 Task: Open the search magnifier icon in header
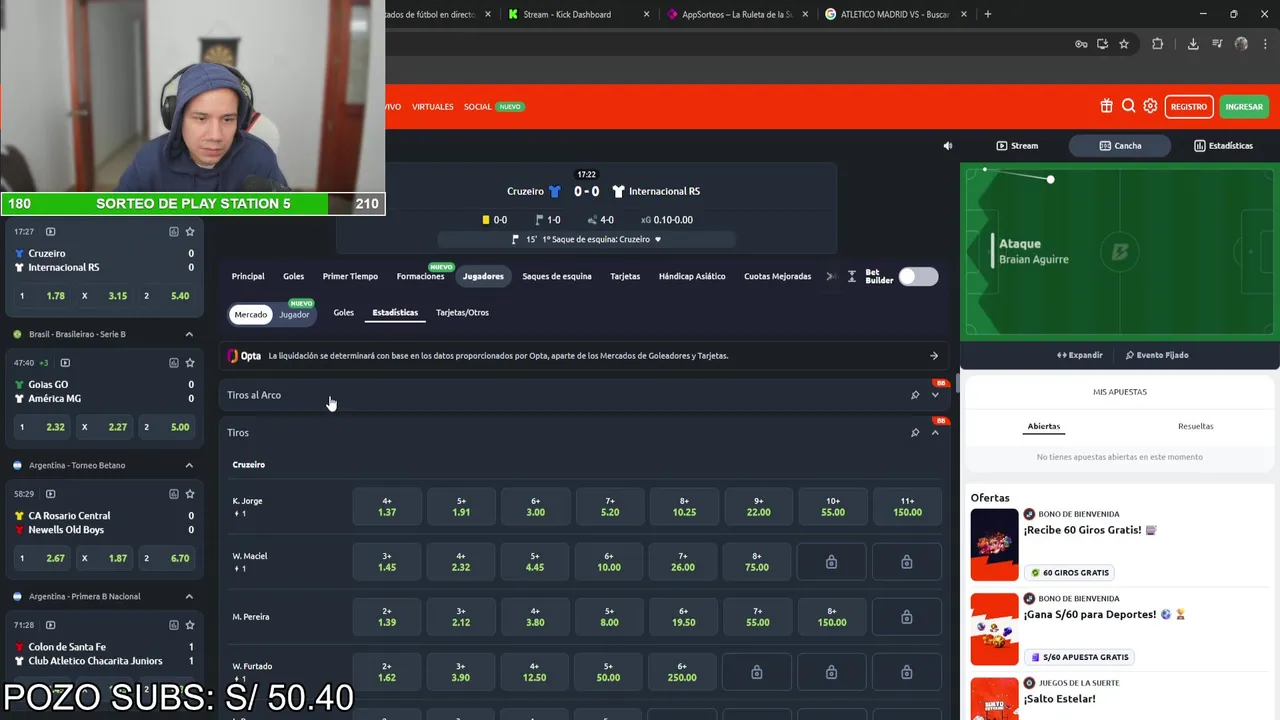pos(1128,106)
